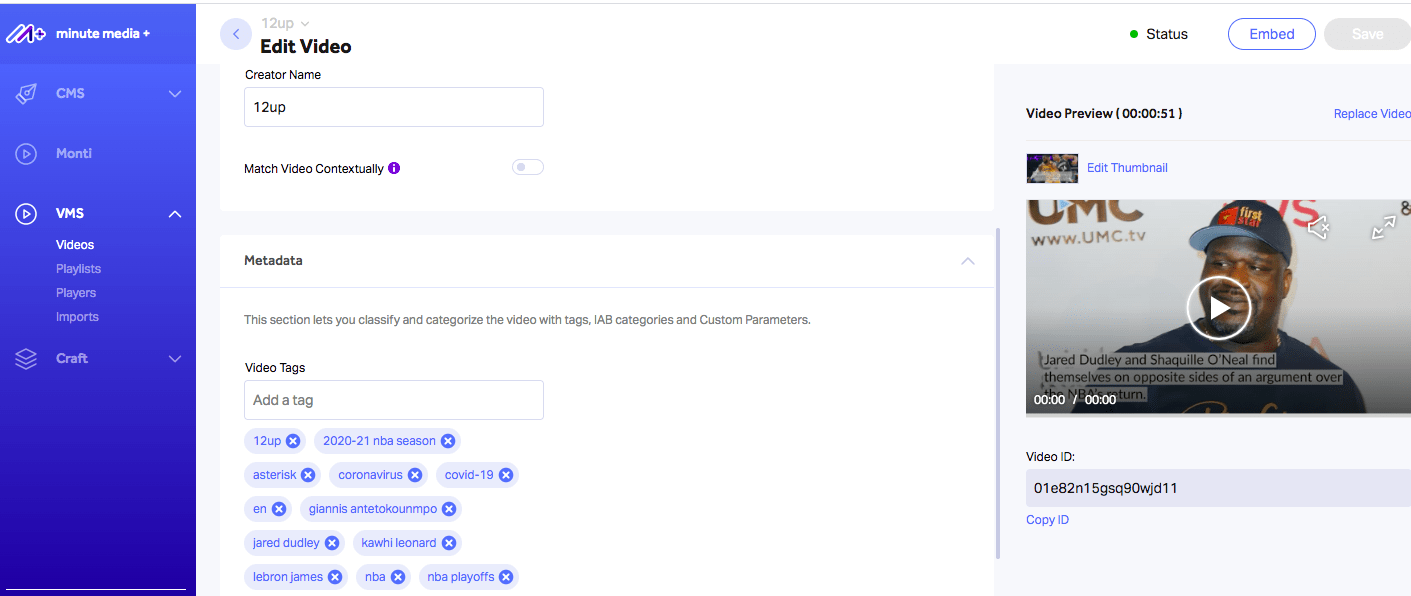
Task: Expand the Craft menu chevron
Action: (175, 359)
